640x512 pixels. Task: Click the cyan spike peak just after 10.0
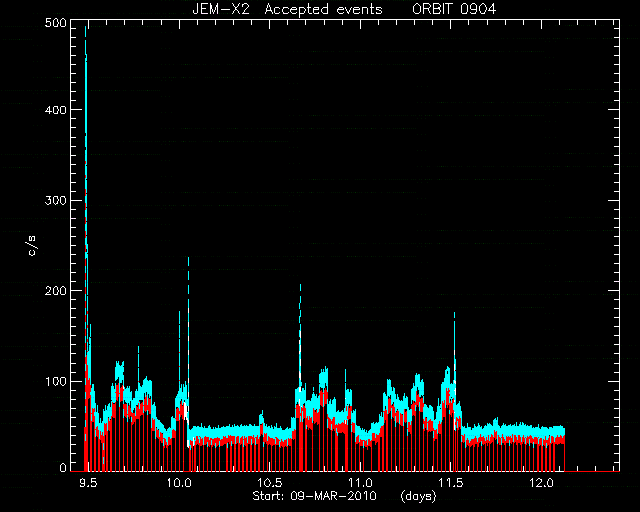[188, 259]
